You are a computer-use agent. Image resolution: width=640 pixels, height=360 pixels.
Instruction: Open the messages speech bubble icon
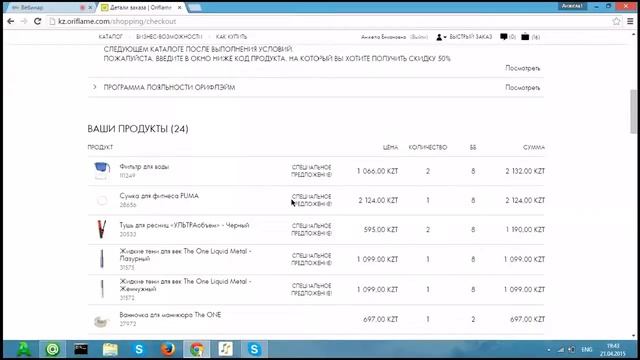504,37
